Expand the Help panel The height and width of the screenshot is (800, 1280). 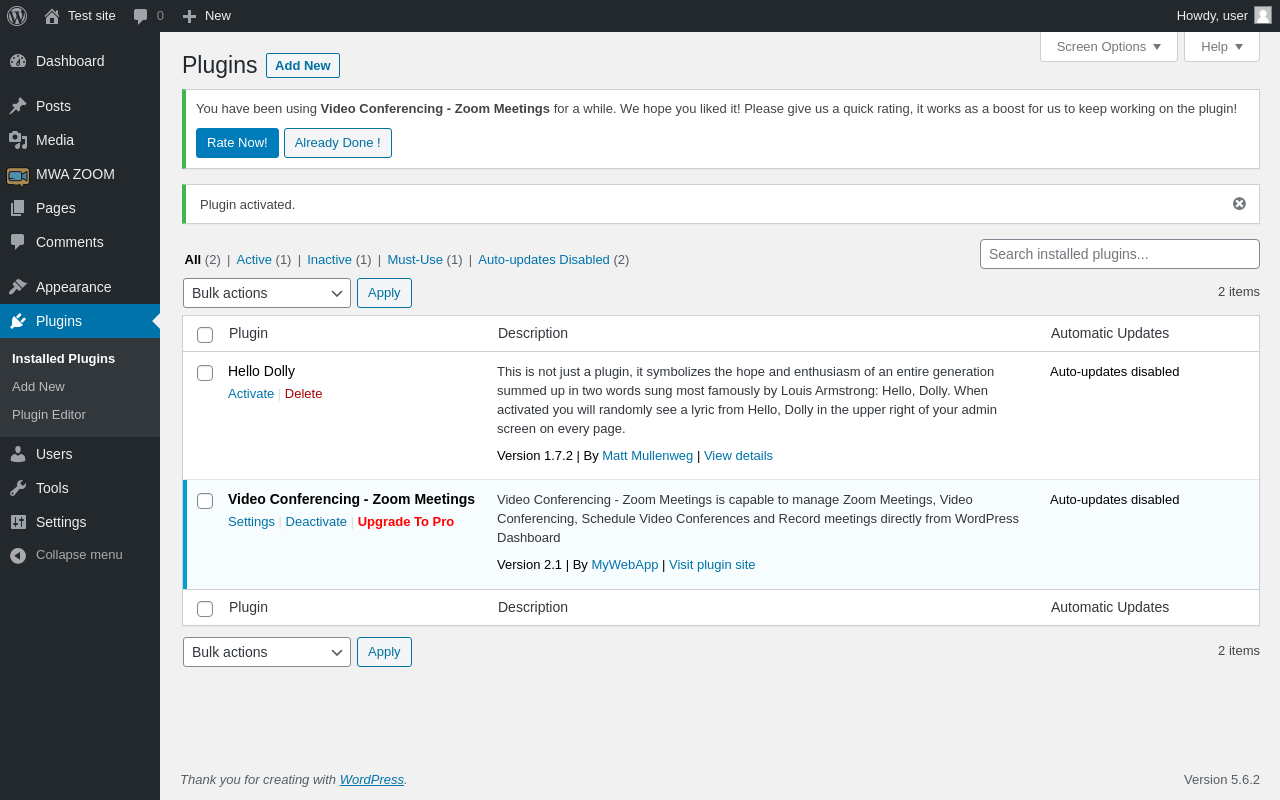click(x=1222, y=46)
